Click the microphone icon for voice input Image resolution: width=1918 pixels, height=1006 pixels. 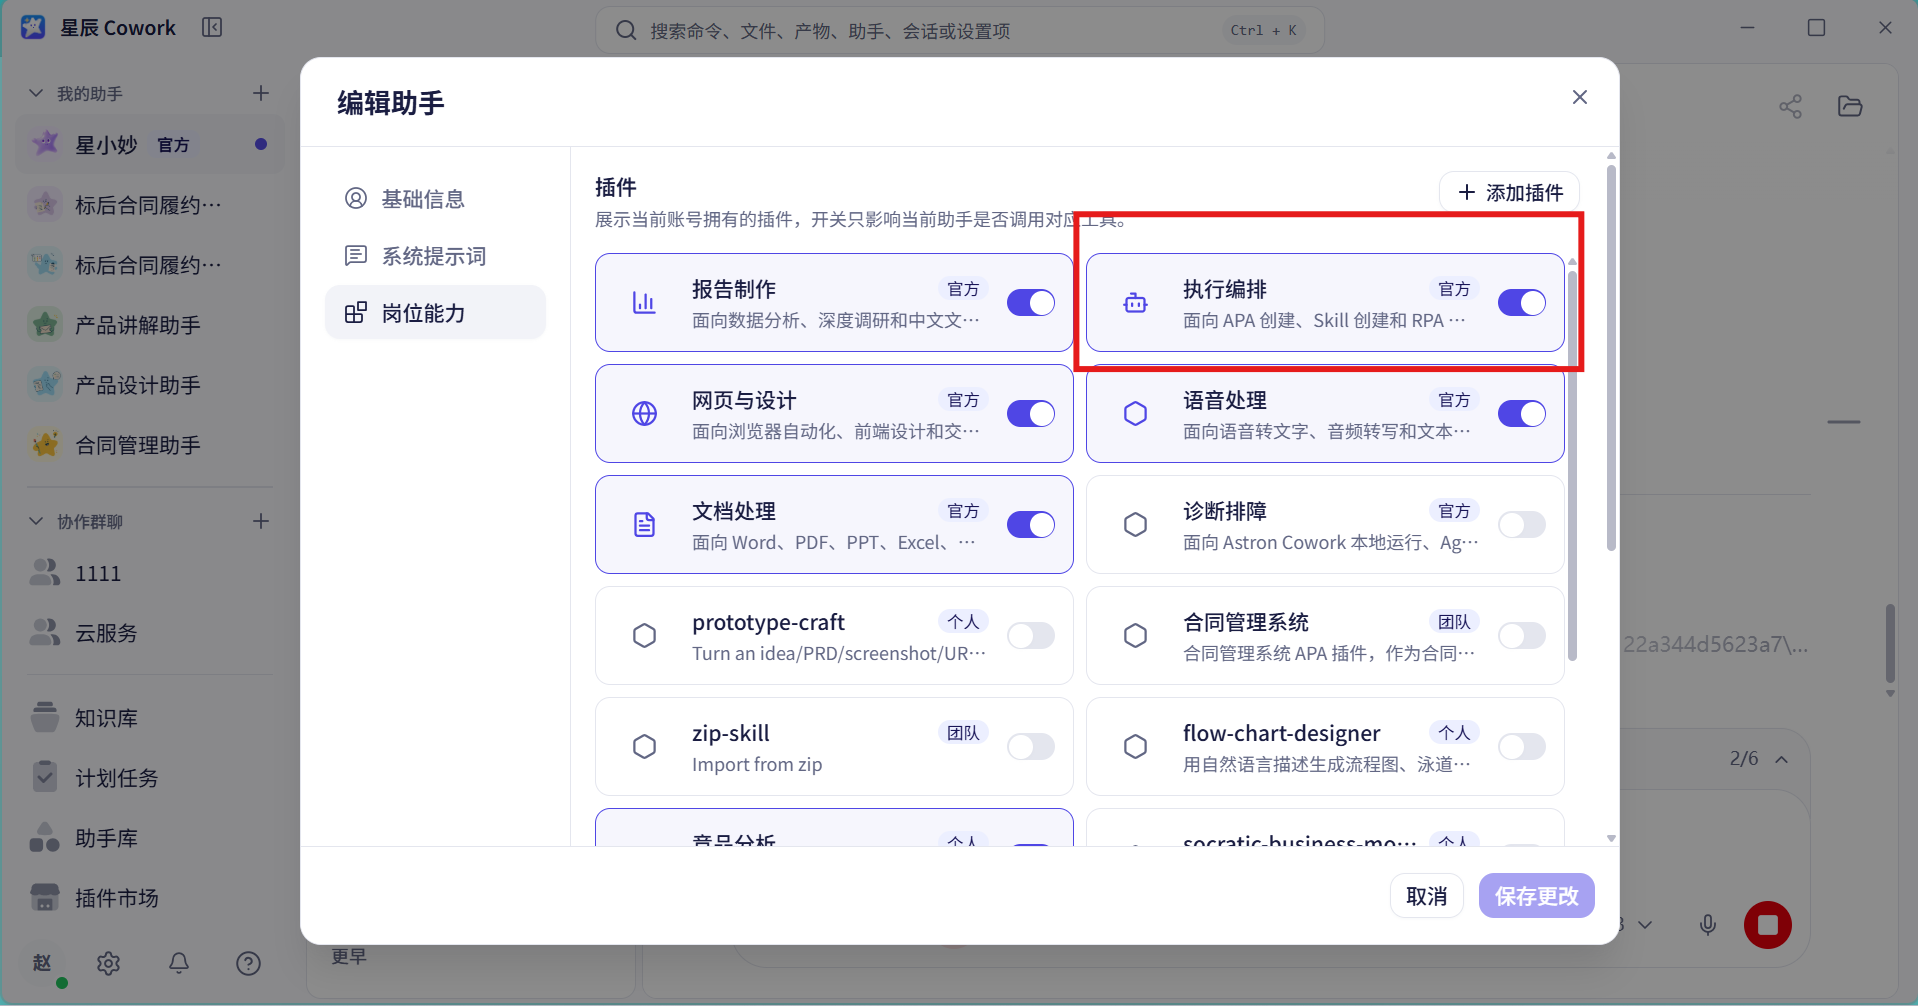[1708, 925]
